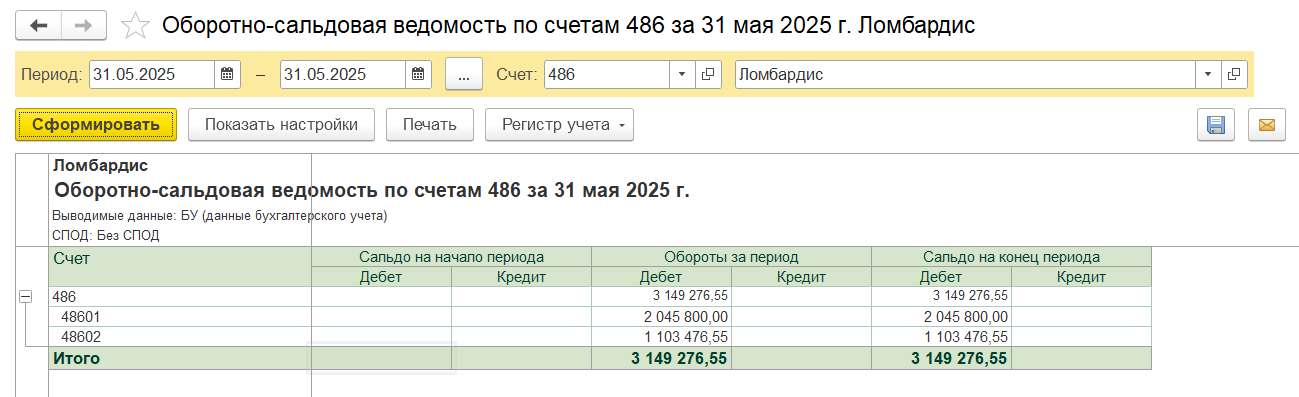Select the 48602 debit turnover cell
This screenshot has height=397, width=1299.
(x=661, y=337)
